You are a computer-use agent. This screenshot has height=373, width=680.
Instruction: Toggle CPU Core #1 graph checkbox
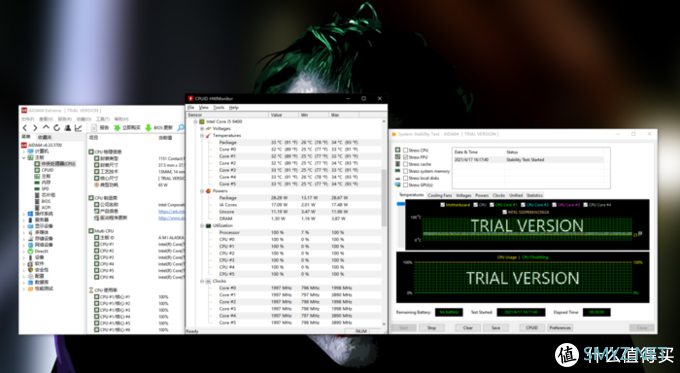492,205
